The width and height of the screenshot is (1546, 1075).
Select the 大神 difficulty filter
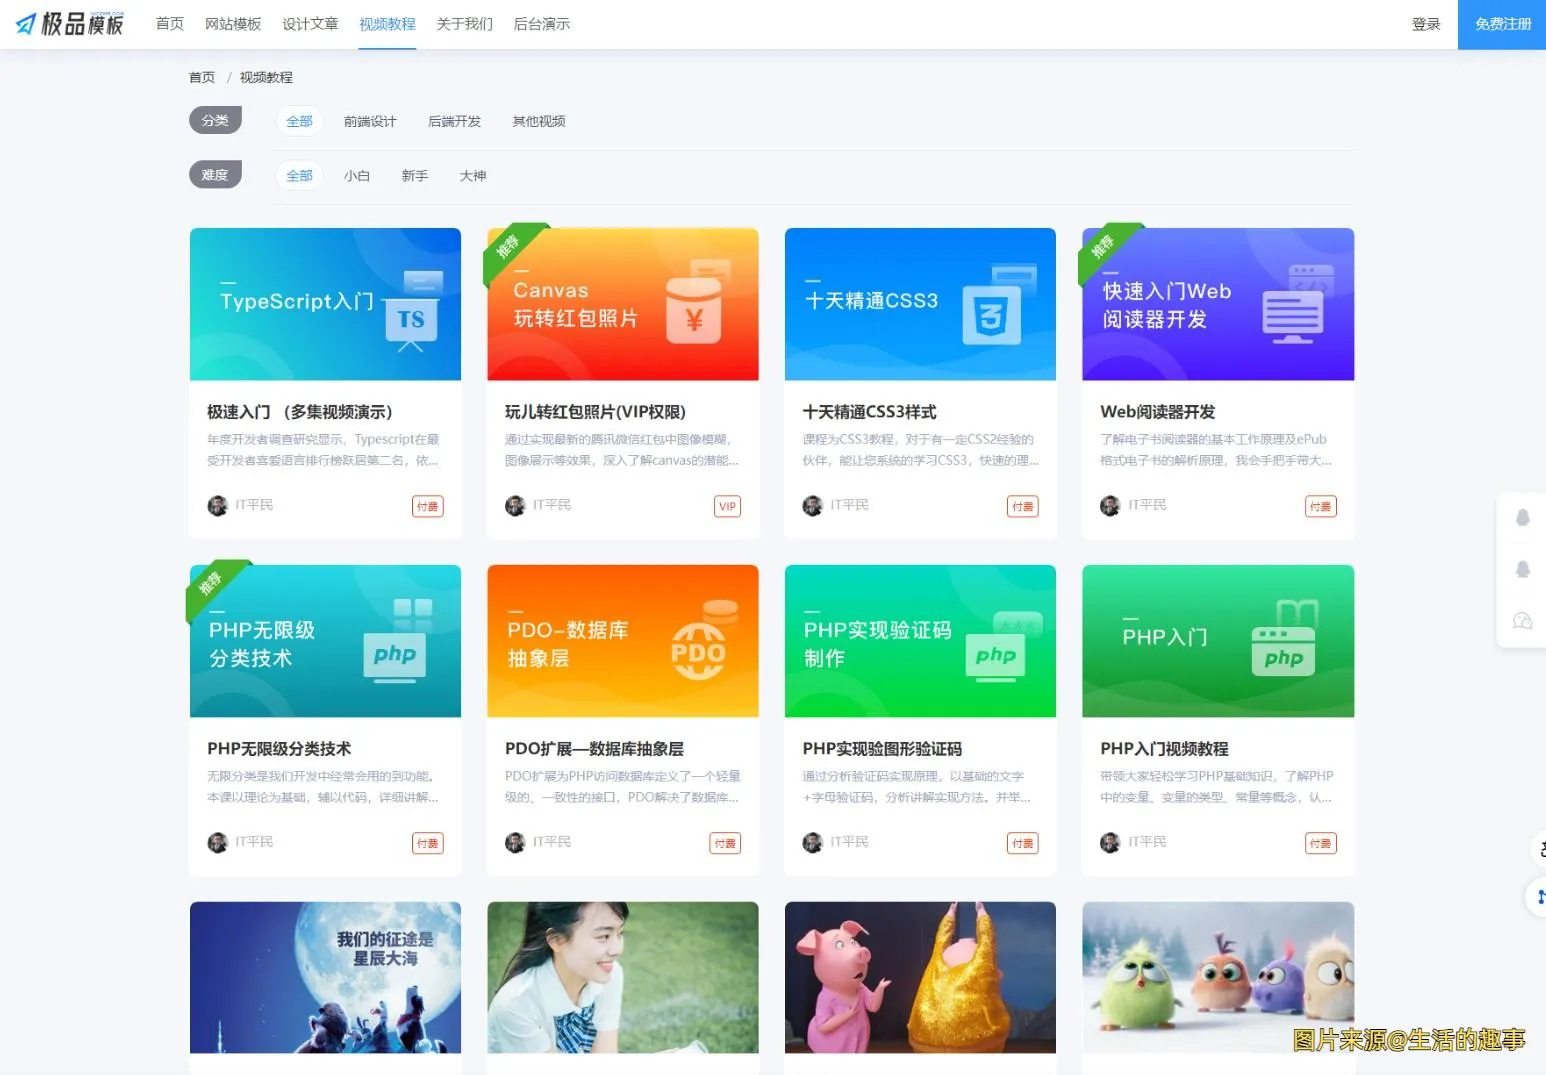(x=472, y=175)
